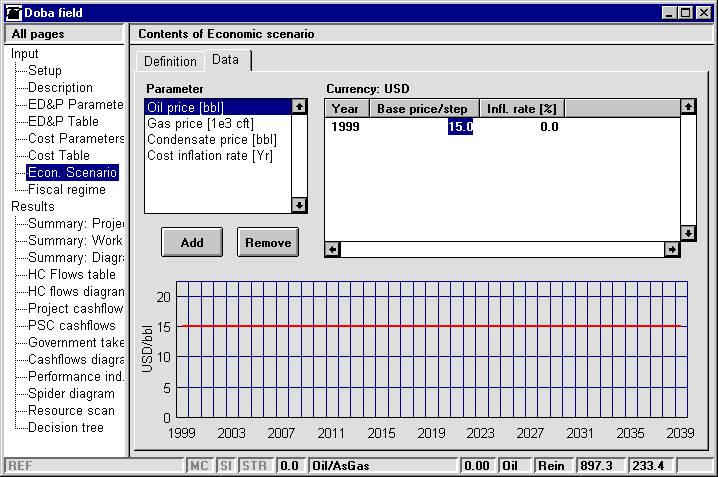Open the Project cashflow page
The width and height of the screenshot is (718, 477).
(x=76, y=309)
